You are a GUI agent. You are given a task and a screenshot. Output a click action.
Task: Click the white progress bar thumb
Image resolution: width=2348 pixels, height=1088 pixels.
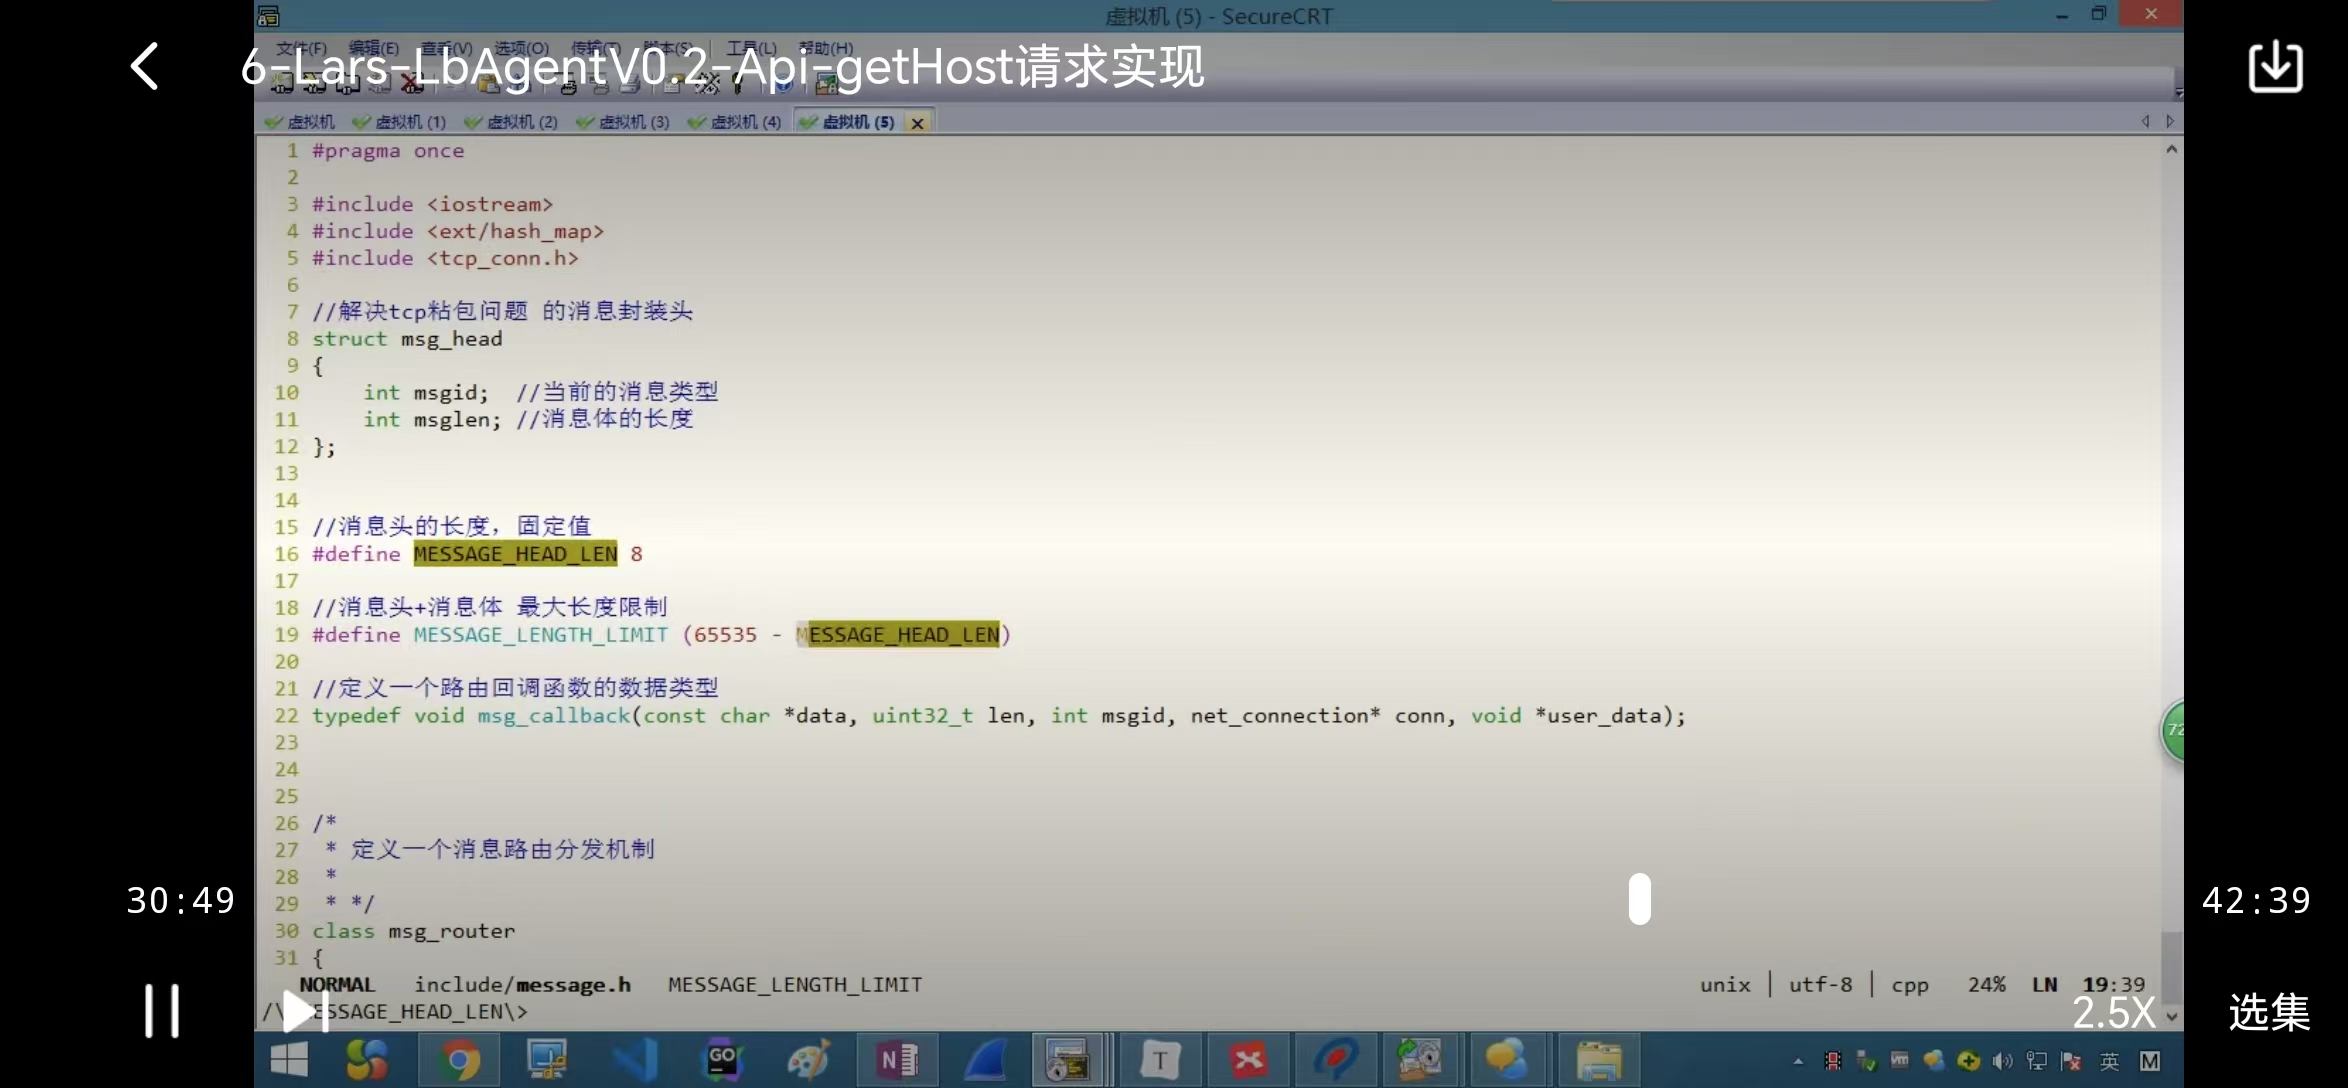[x=1639, y=898]
